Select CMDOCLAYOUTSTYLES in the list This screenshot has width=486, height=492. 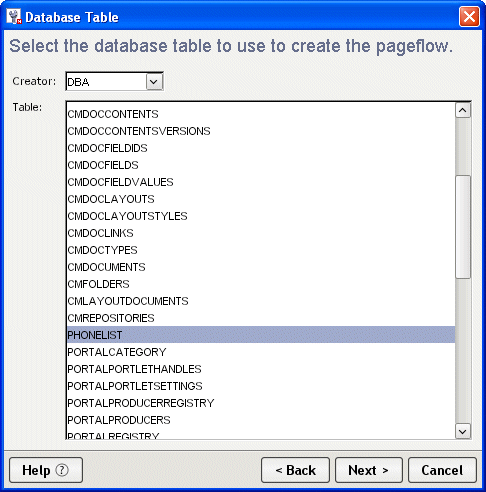(x=261, y=216)
